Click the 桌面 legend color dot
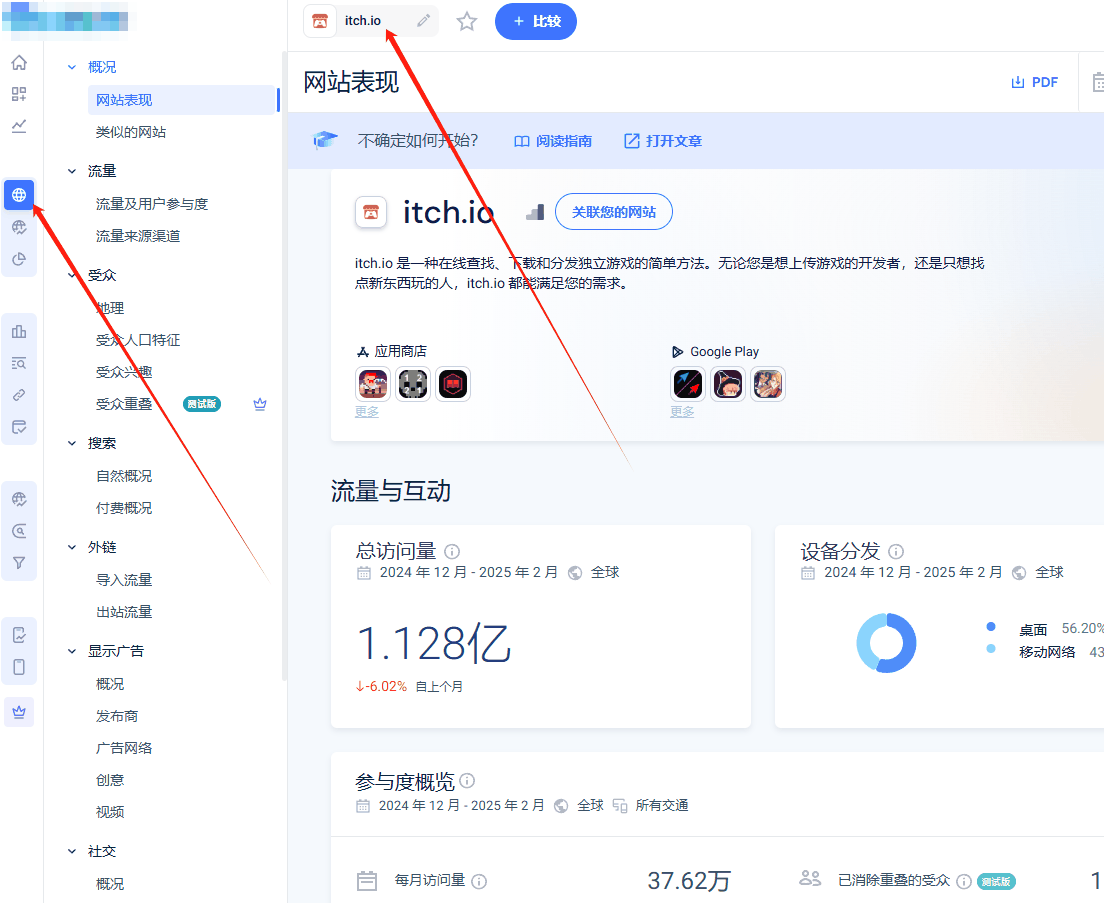Image resolution: width=1104 pixels, height=903 pixels. (x=991, y=626)
